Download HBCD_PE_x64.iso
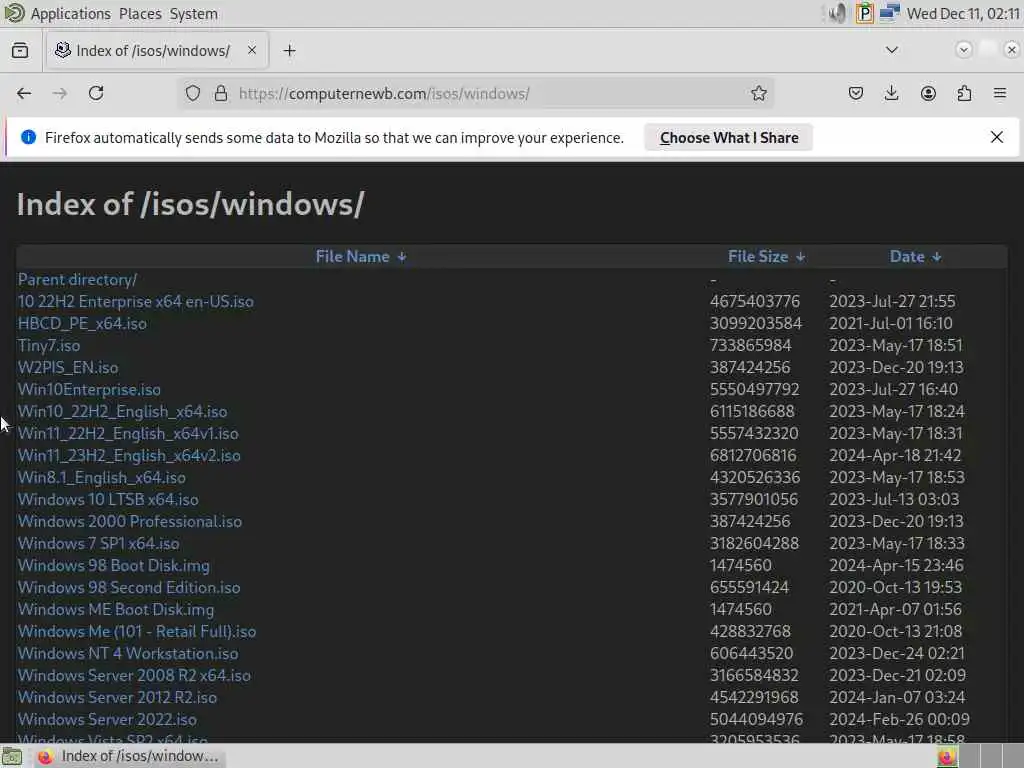 point(82,323)
